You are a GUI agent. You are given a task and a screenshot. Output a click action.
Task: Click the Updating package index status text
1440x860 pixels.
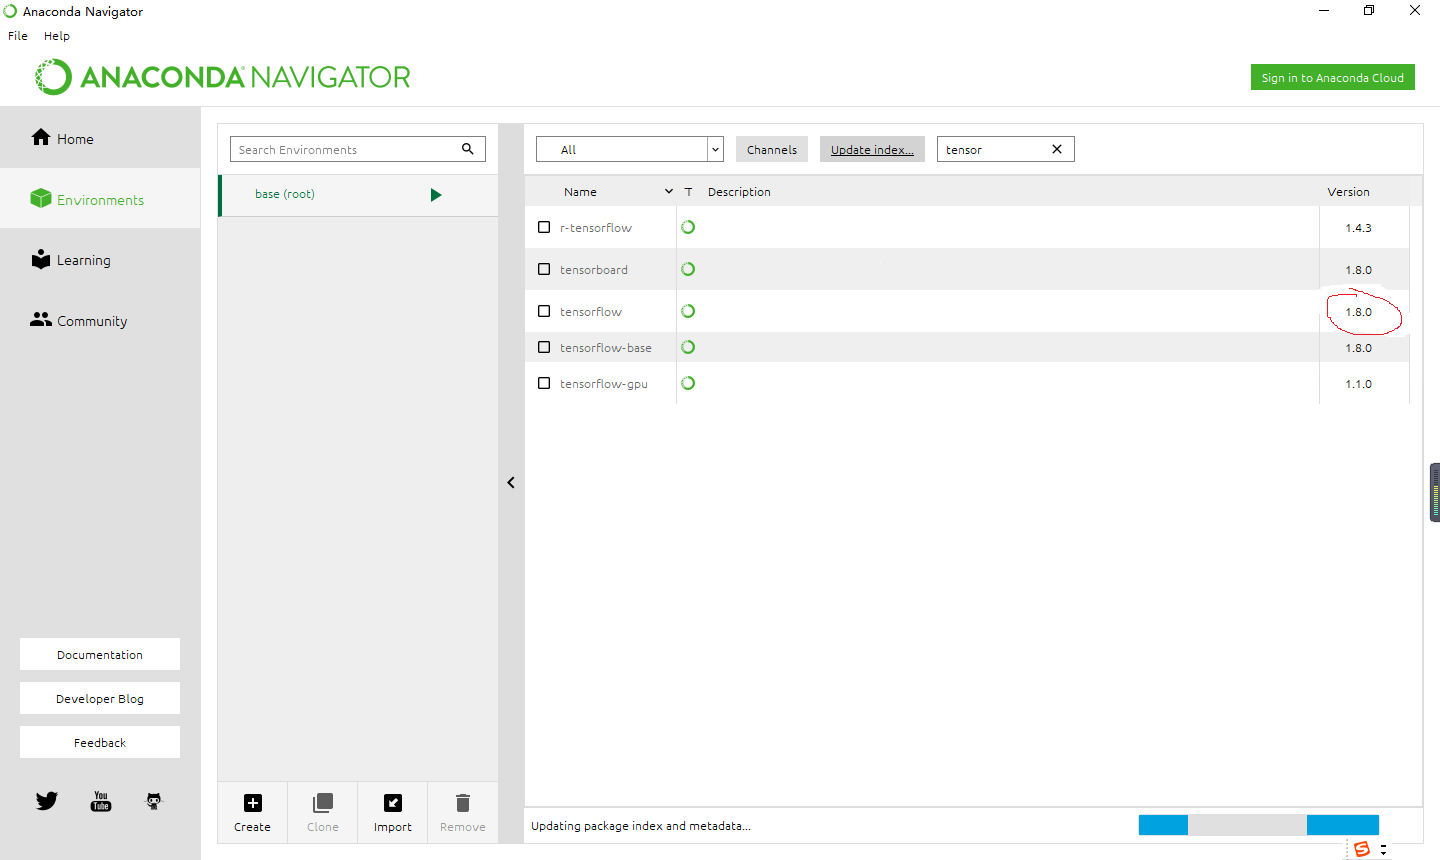[641, 826]
